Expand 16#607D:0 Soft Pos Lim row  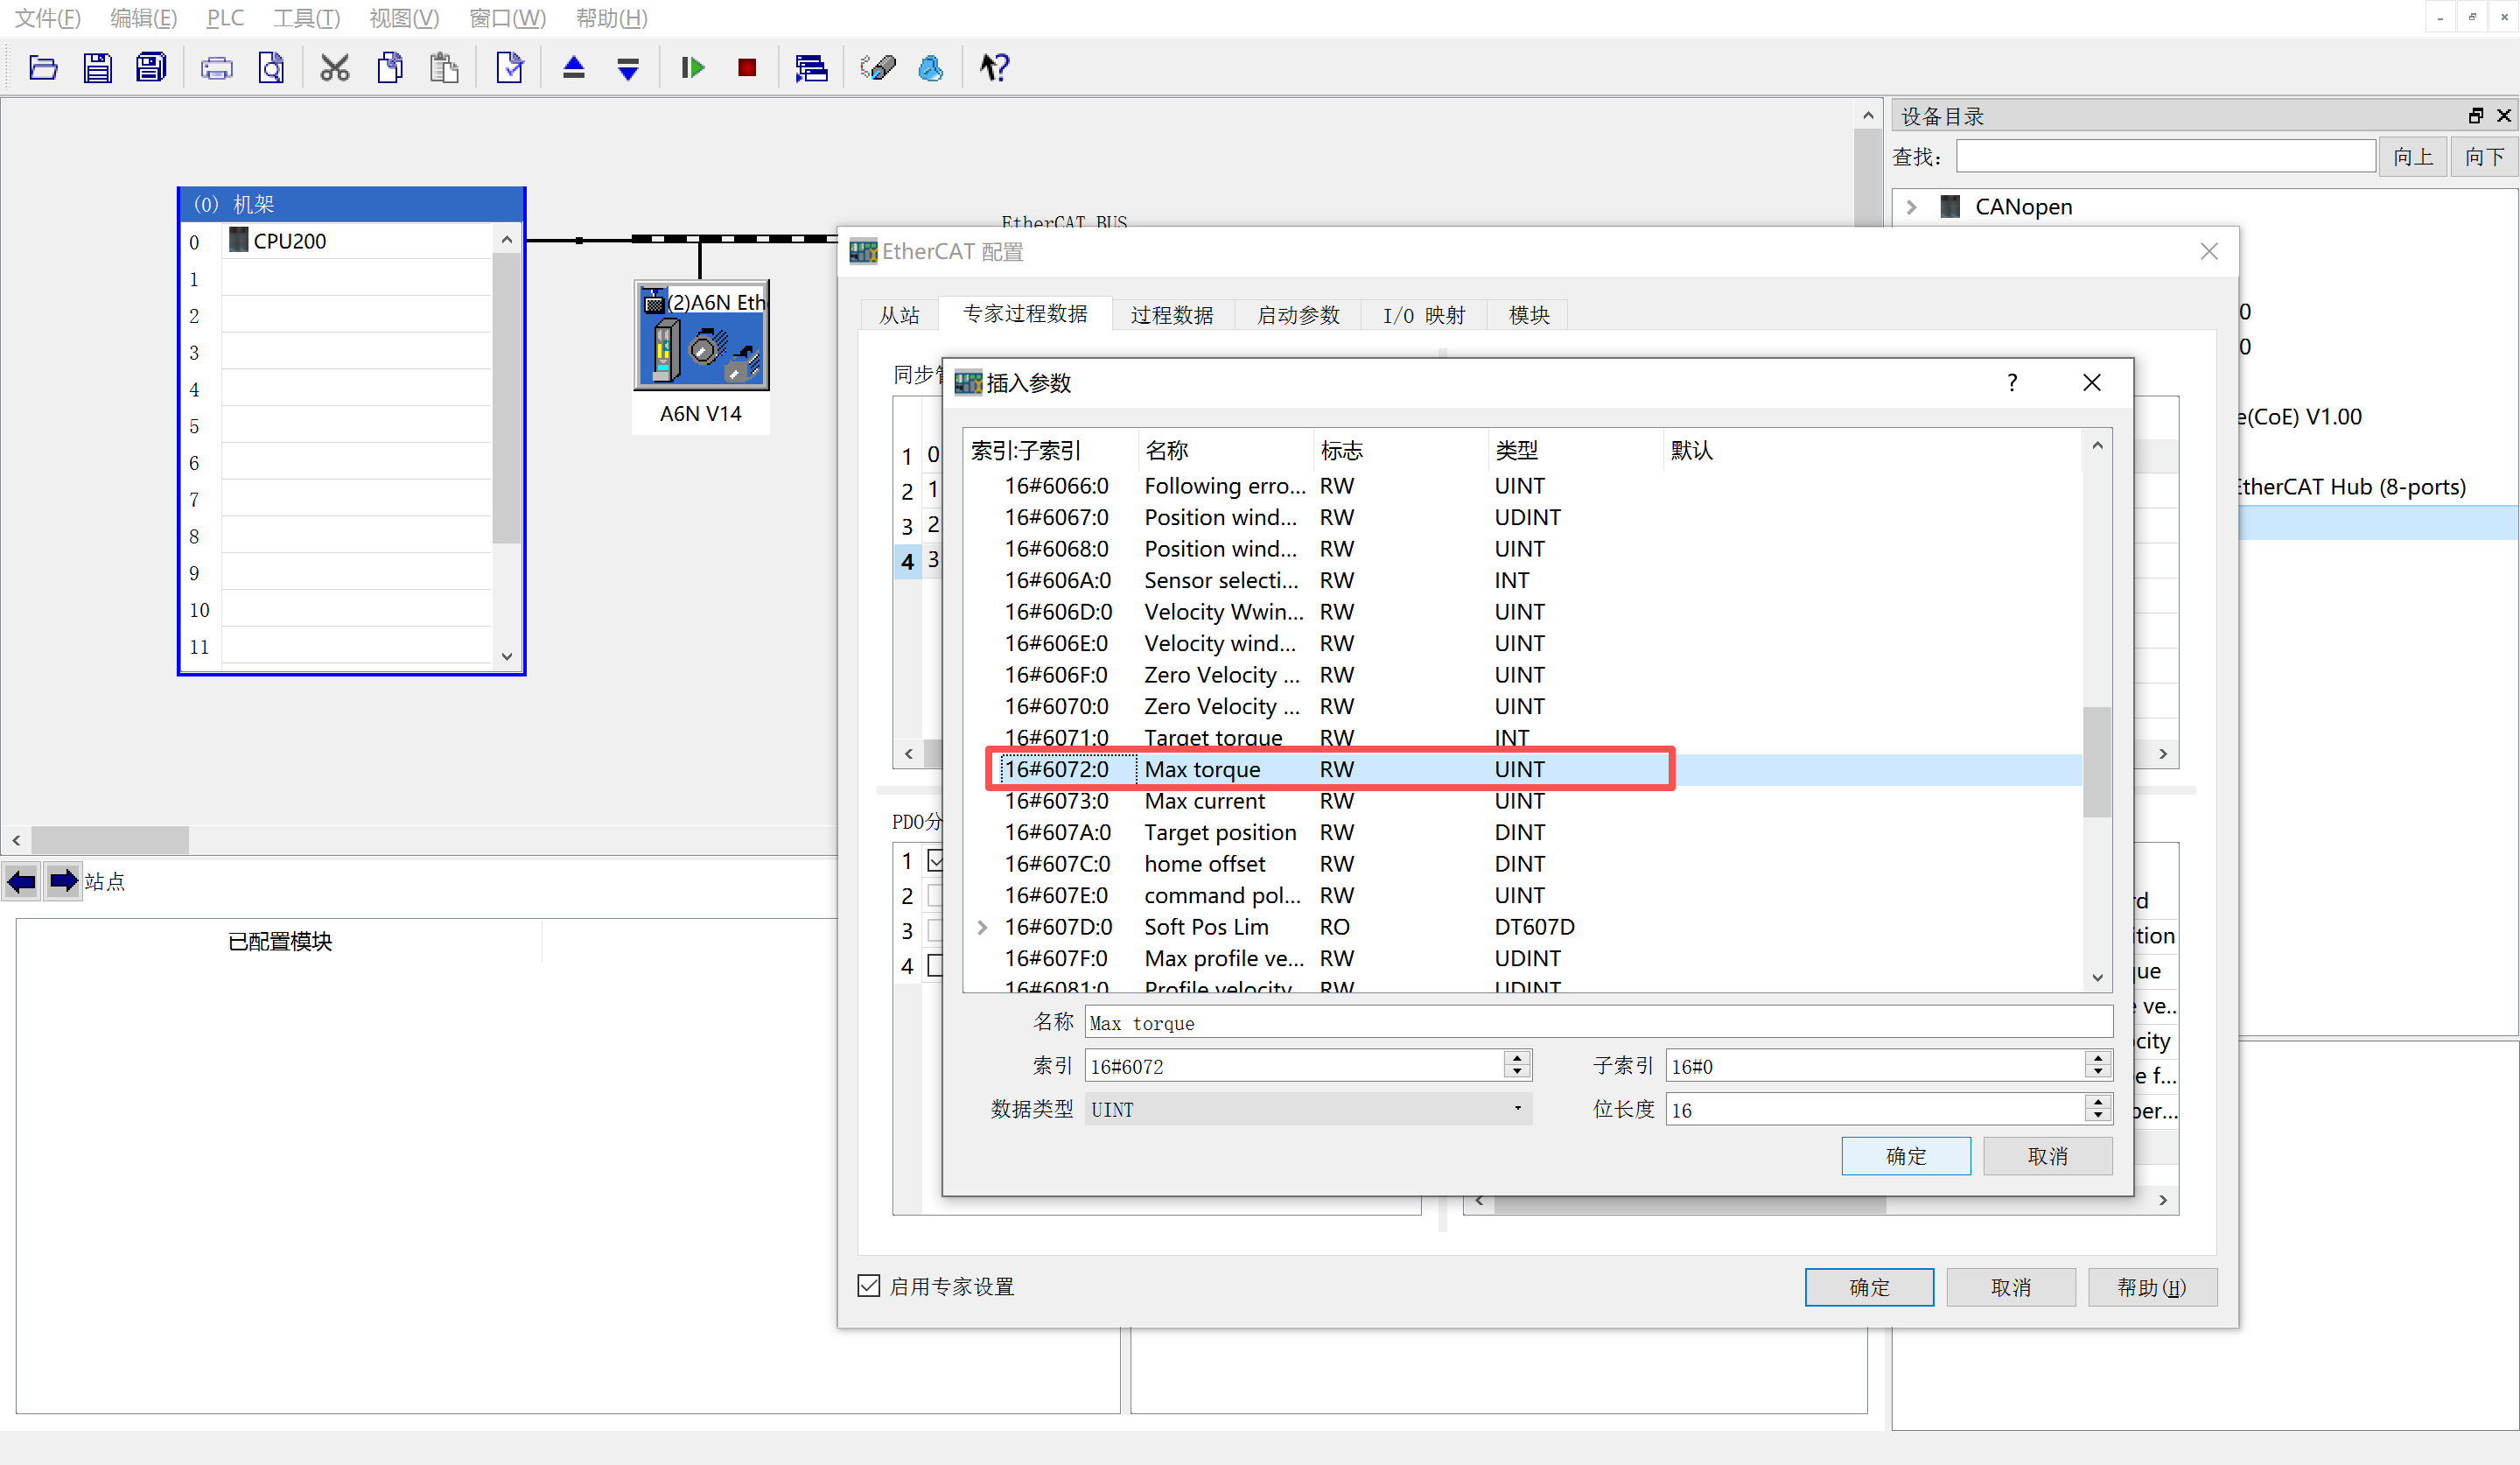point(982,927)
